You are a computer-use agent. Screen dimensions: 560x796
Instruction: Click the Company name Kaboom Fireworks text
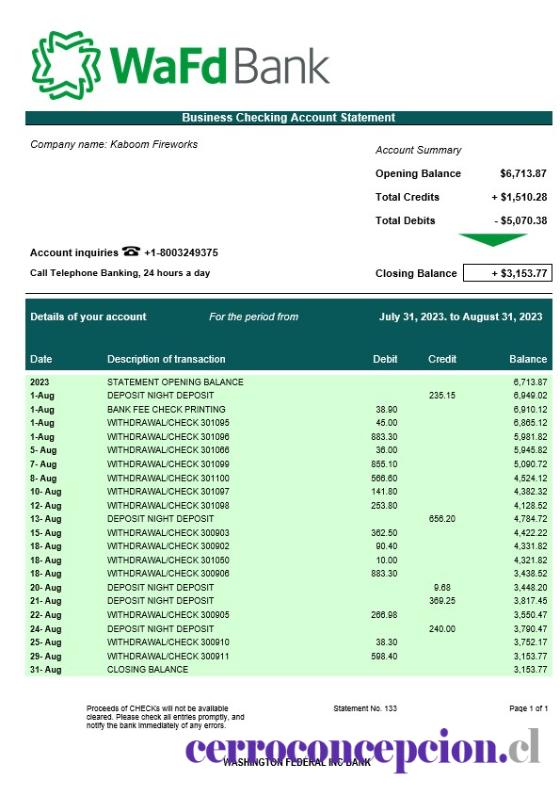coord(114,144)
